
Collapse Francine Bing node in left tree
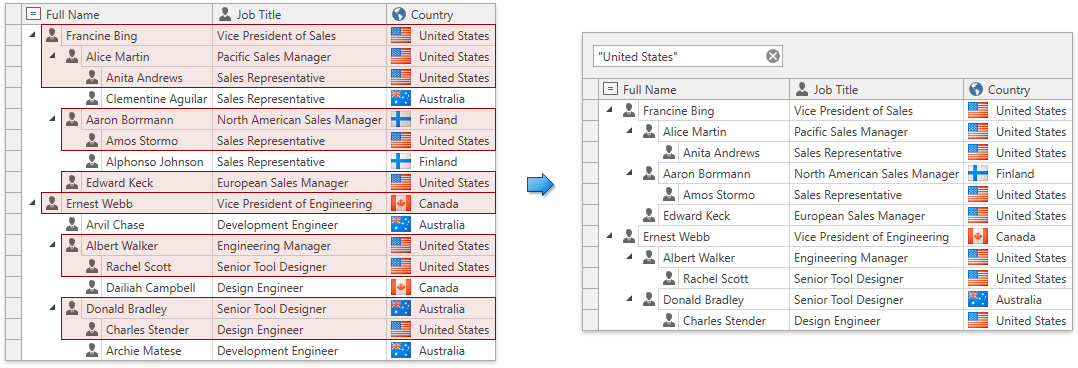coord(32,36)
